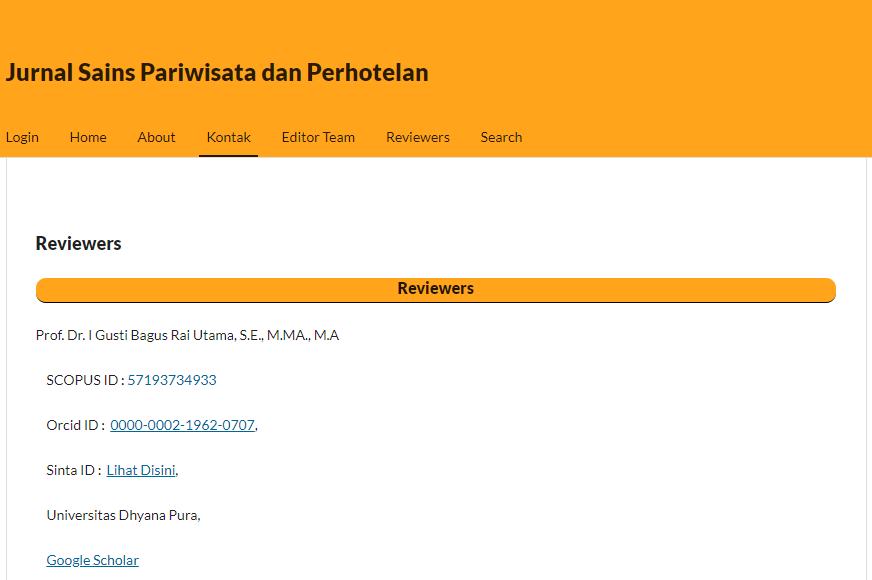Open the Google Scholar profile link
The width and height of the screenshot is (872, 580).
[x=92, y=560]
